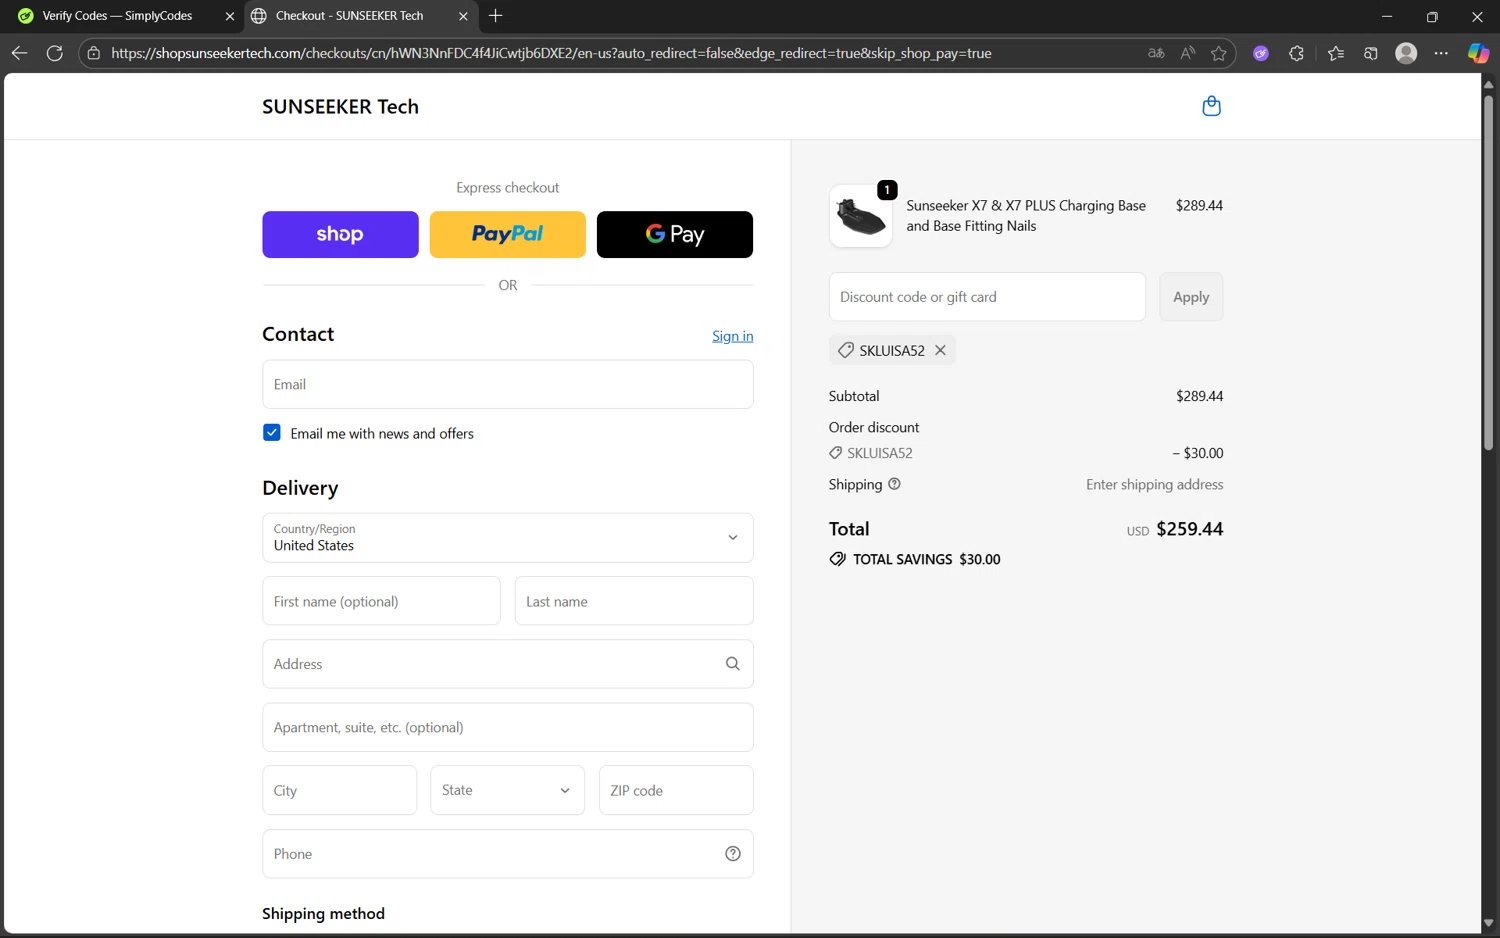The image size is (1500, 938).
Task: Open the Extensions puzzle icon
Action: pos(1296,53)
